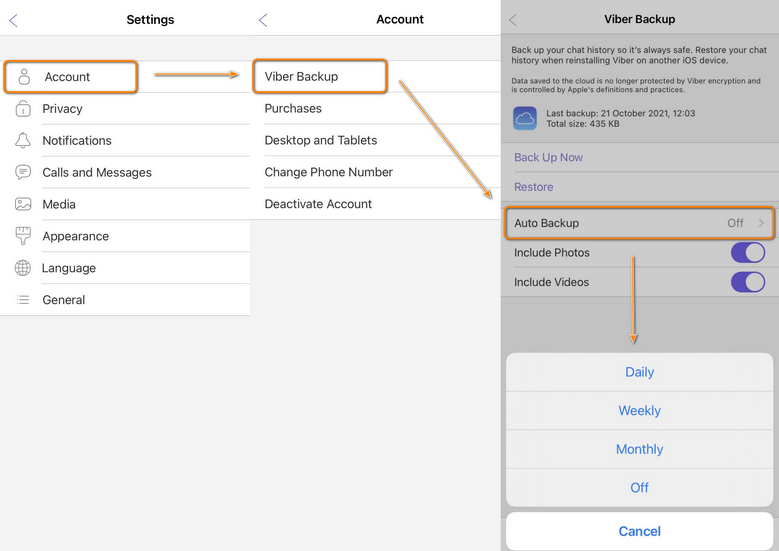
Task: Click the Auto Backup Off value
Action: [735, 223]
